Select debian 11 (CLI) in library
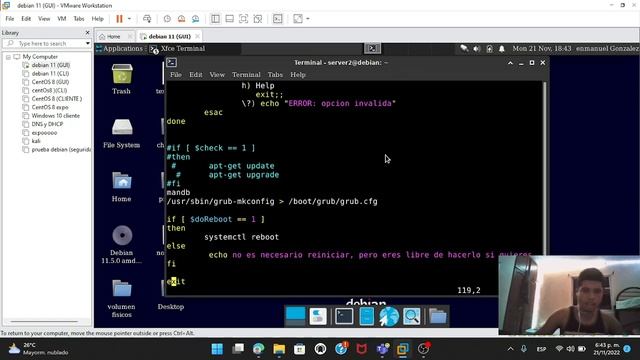Viewport: 640px width, 360px height. (50, 73)
